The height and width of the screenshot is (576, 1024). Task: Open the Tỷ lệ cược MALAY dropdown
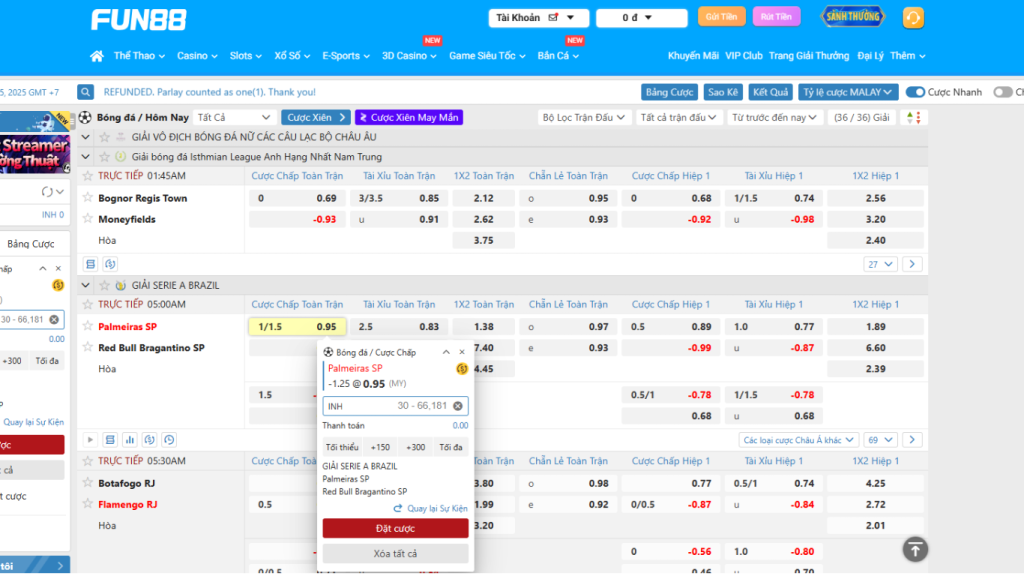point(847,92)
